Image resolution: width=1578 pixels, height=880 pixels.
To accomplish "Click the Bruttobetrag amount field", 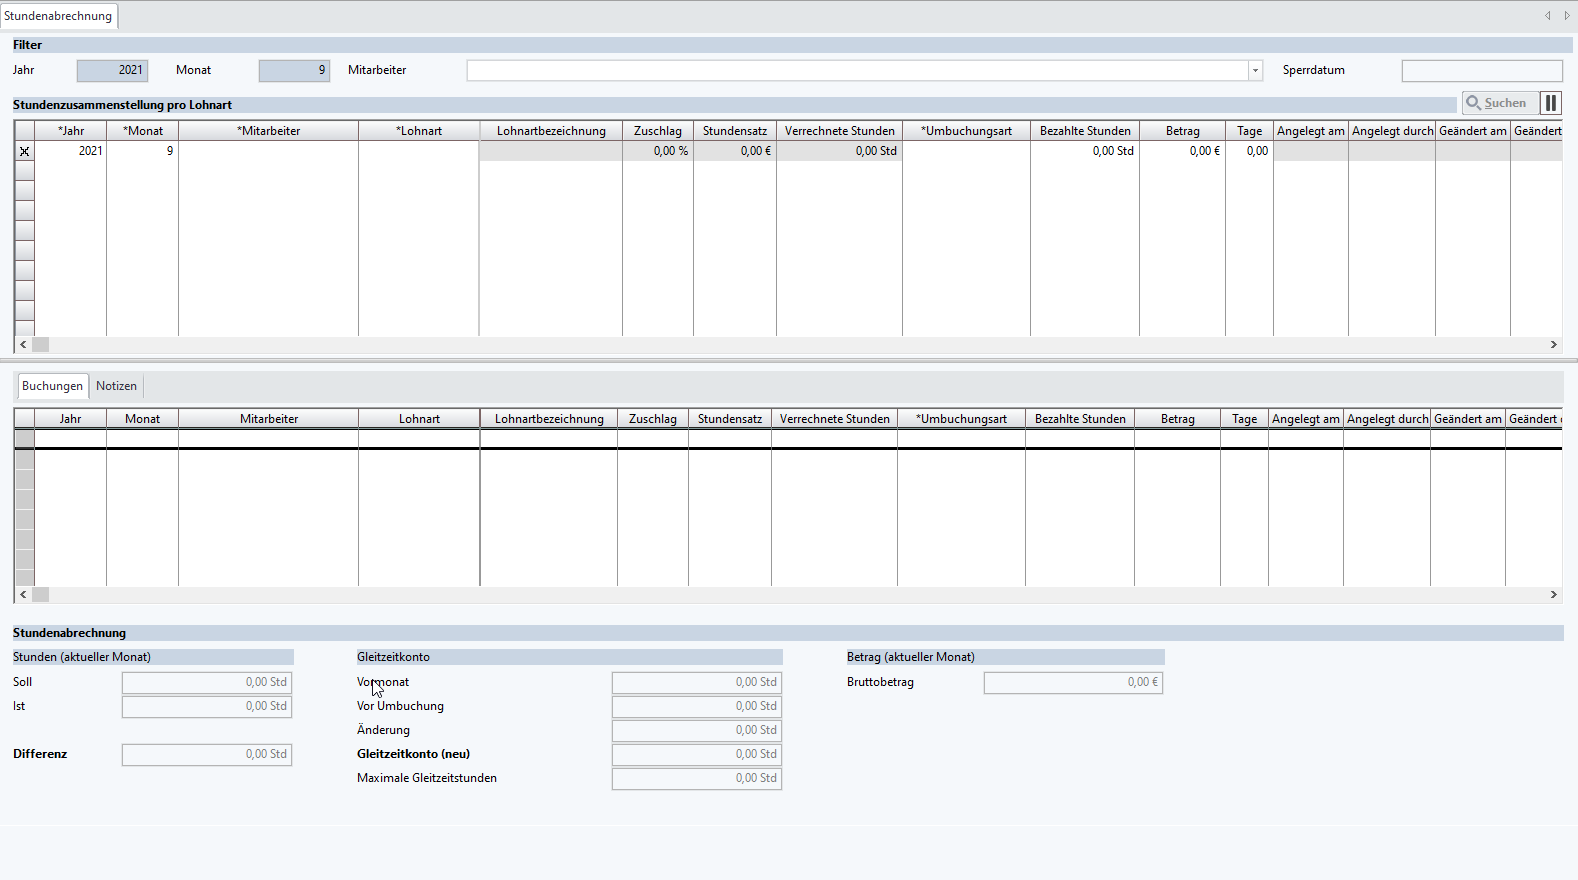I will pyautogui.click(x=1072, y=682).
